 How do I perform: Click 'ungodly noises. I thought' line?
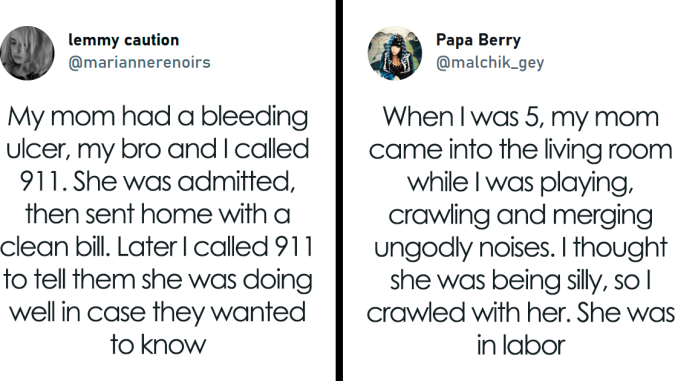(521, 248)
